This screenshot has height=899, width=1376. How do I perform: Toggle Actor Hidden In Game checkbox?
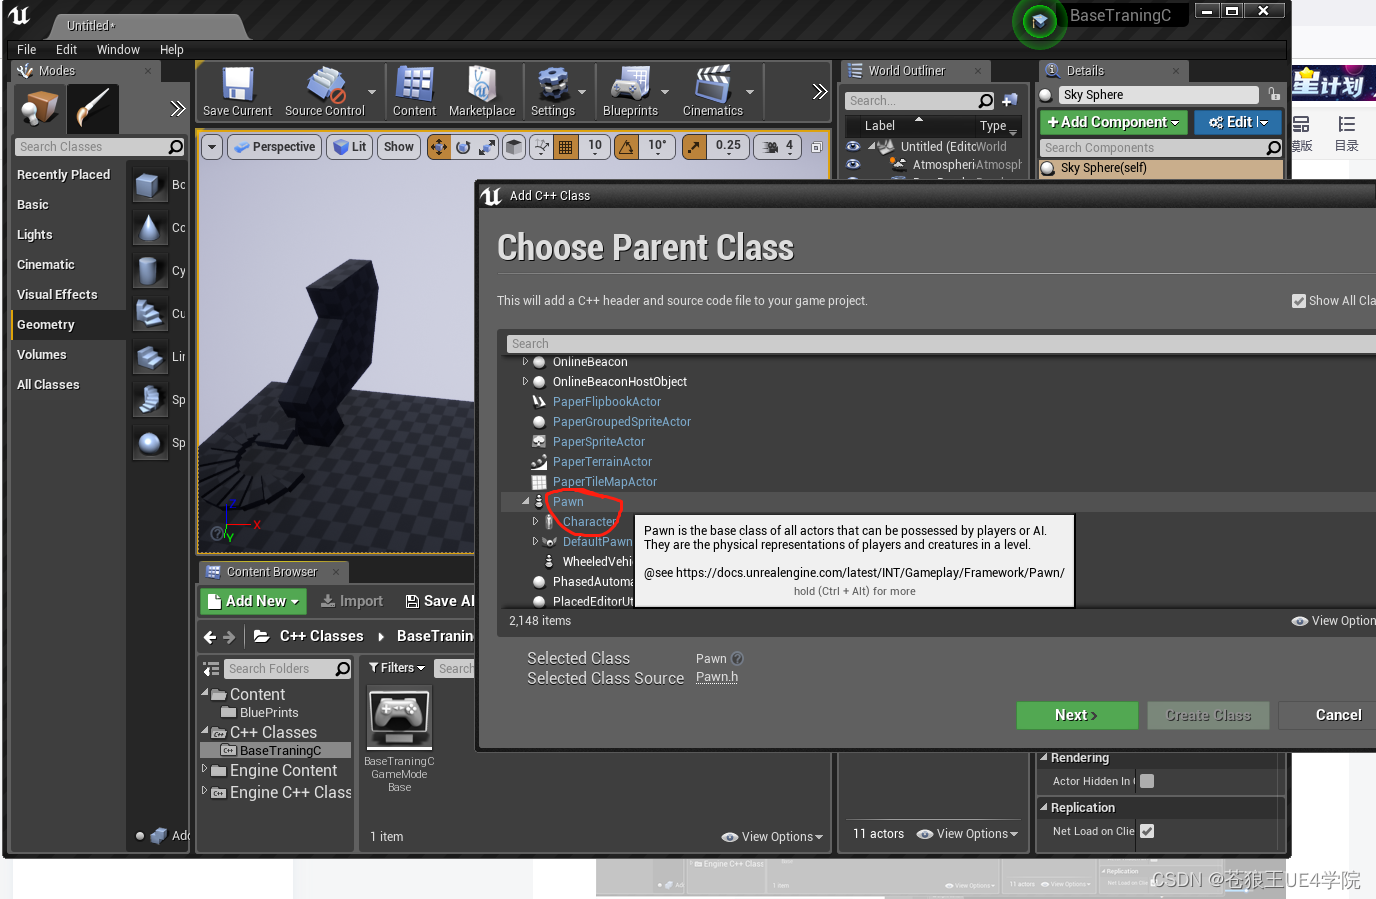pyautogui.click(x=1147, y=781)
